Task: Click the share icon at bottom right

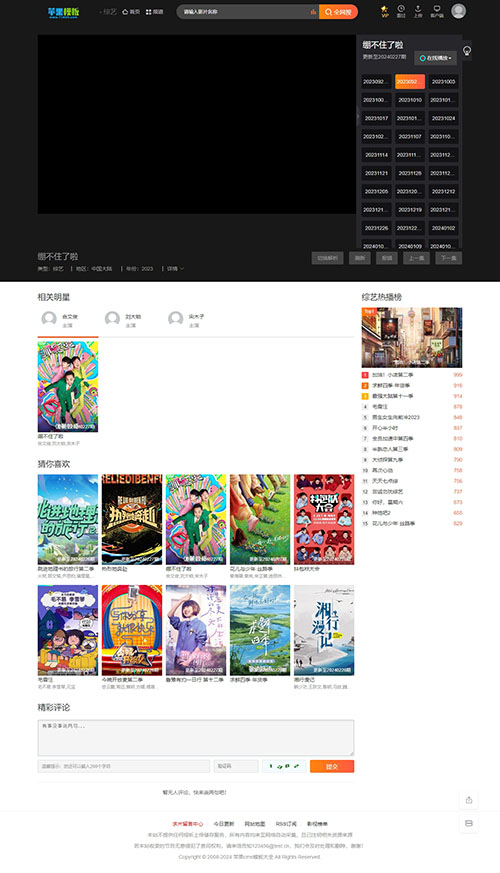Action: click(x=469, y=800)
